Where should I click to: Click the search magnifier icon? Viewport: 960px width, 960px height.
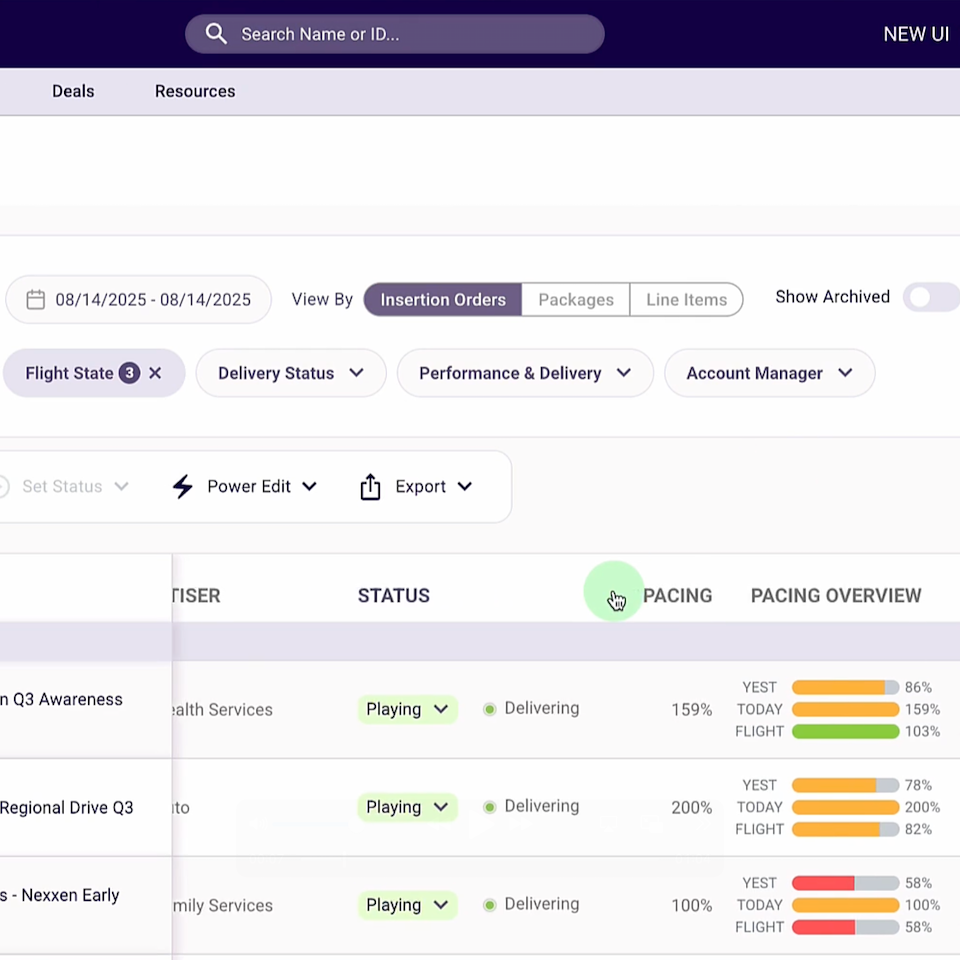point(216,34)
